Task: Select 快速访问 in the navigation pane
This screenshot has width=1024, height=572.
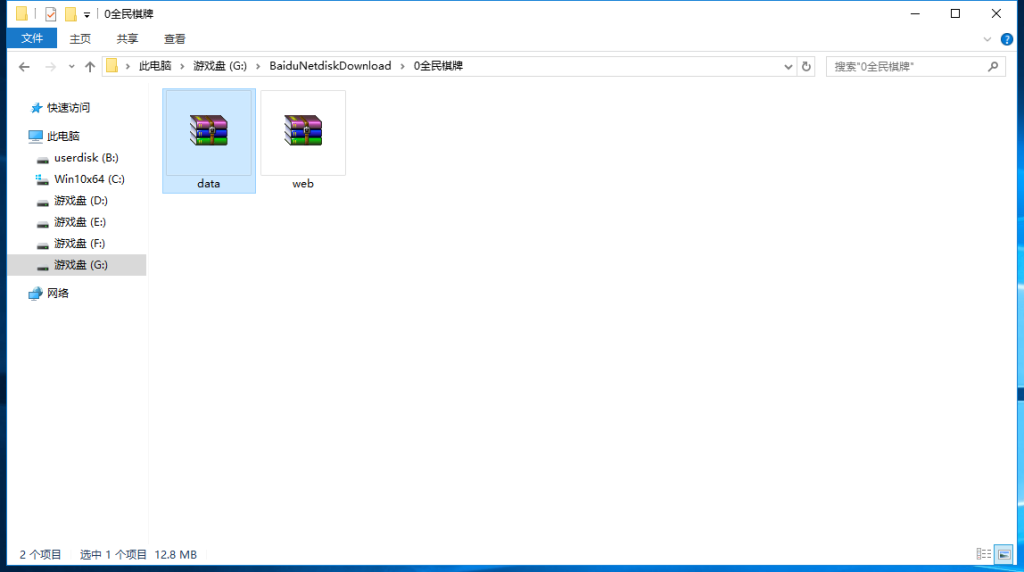Action: point(68,108)
